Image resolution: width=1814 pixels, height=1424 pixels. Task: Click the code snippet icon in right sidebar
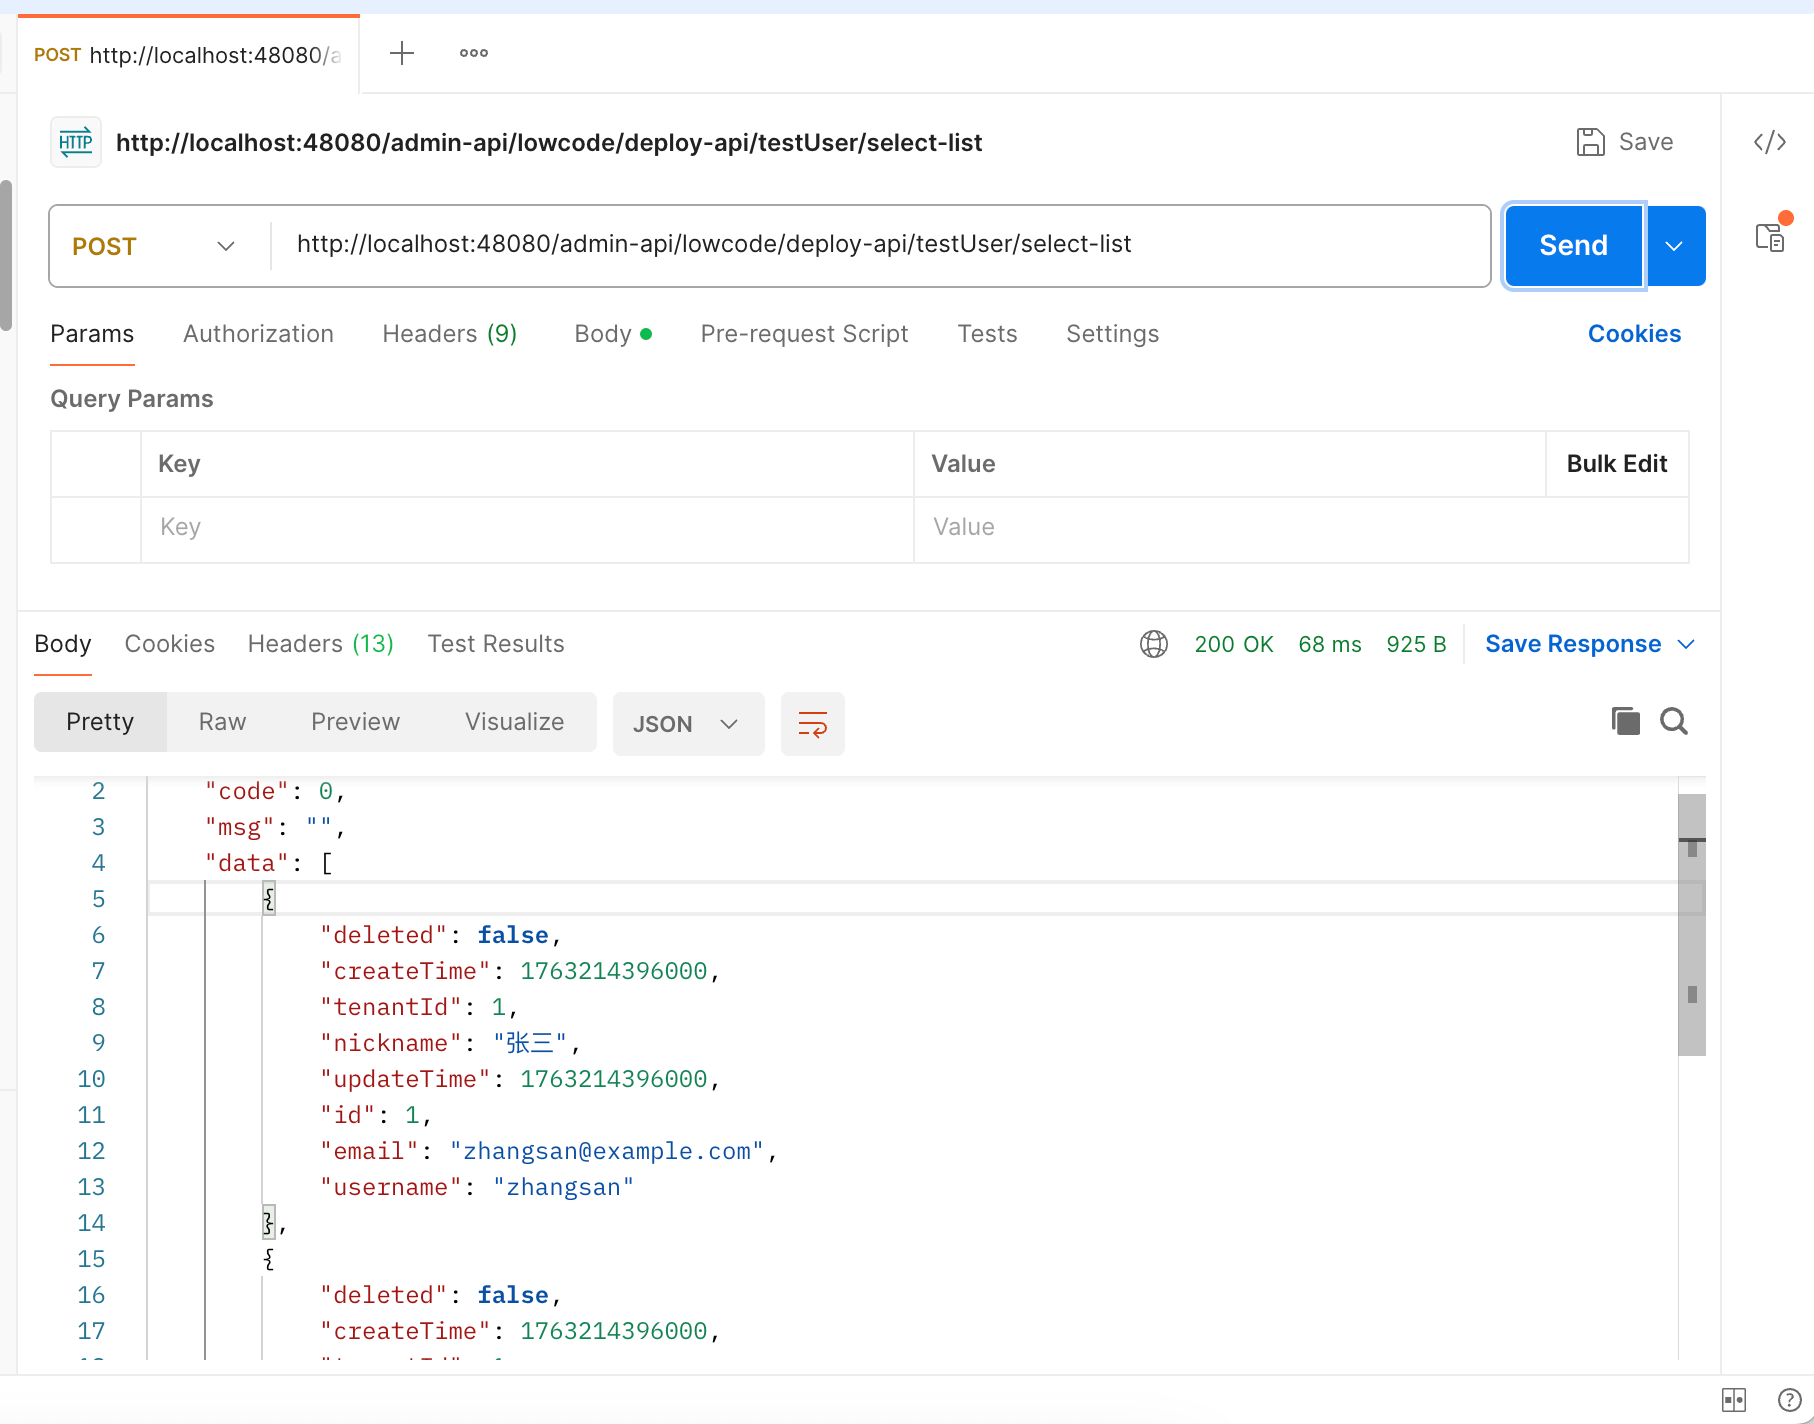point(1769,142)
